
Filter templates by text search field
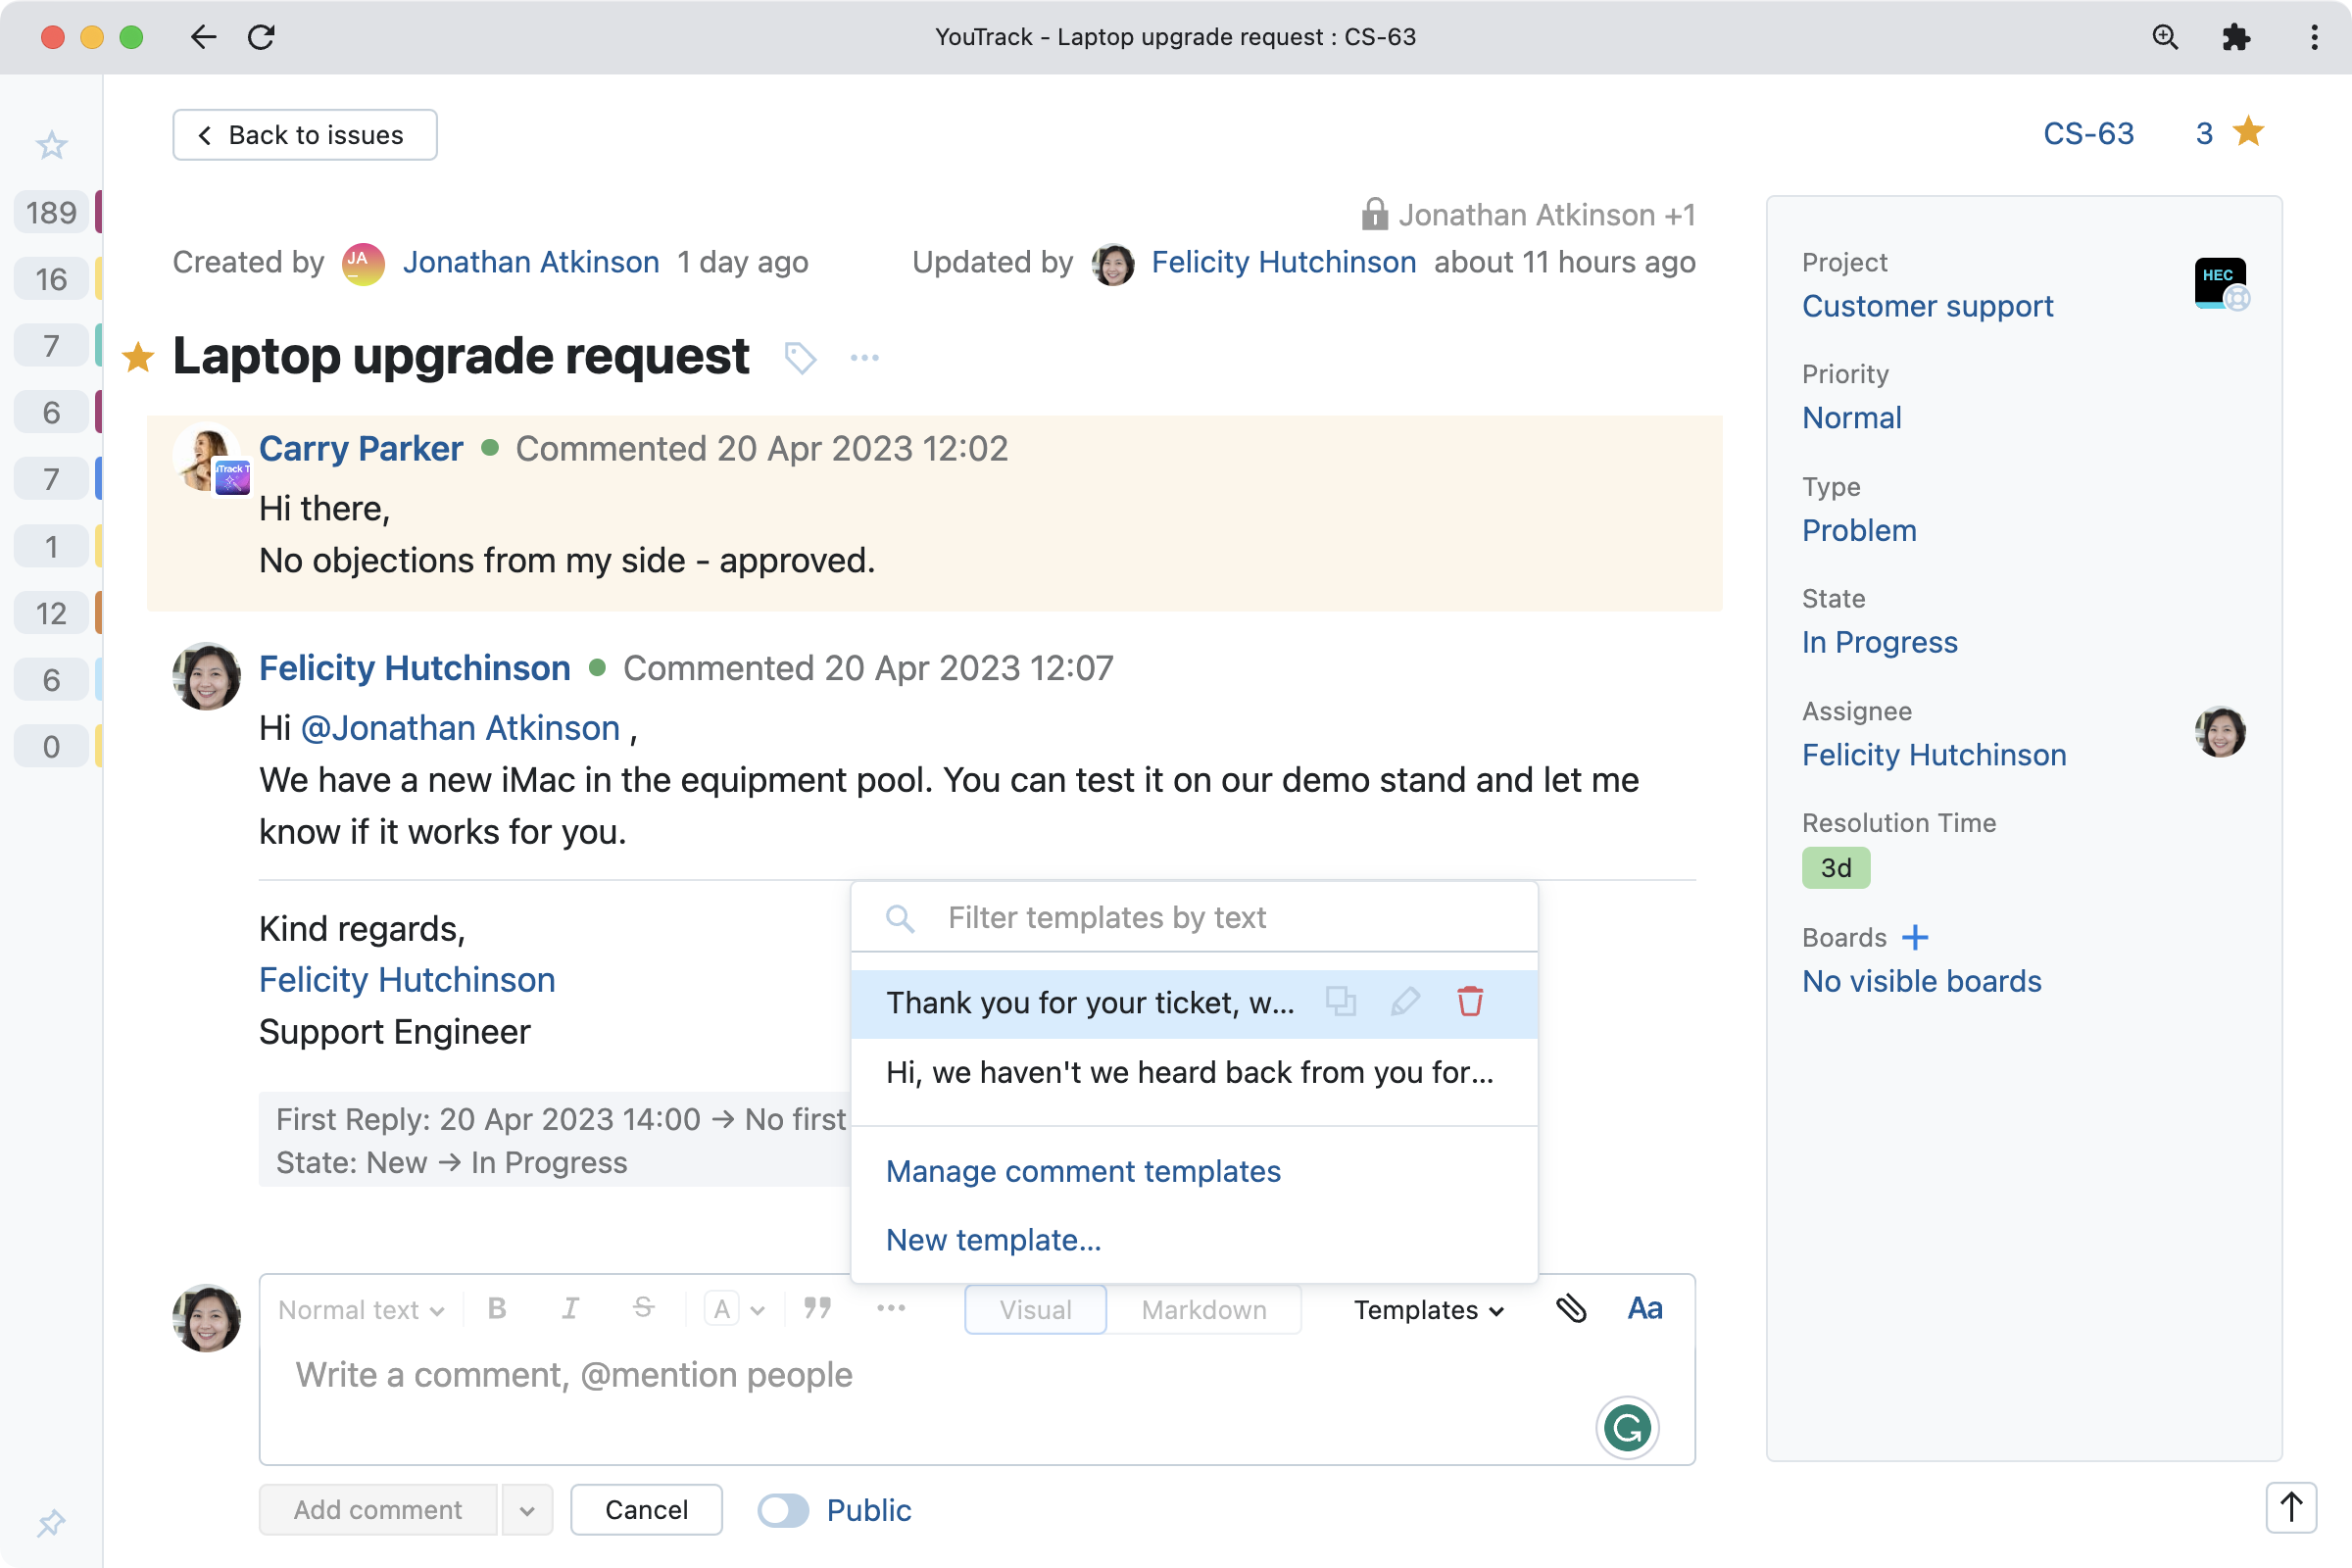tap(1193, 918)
